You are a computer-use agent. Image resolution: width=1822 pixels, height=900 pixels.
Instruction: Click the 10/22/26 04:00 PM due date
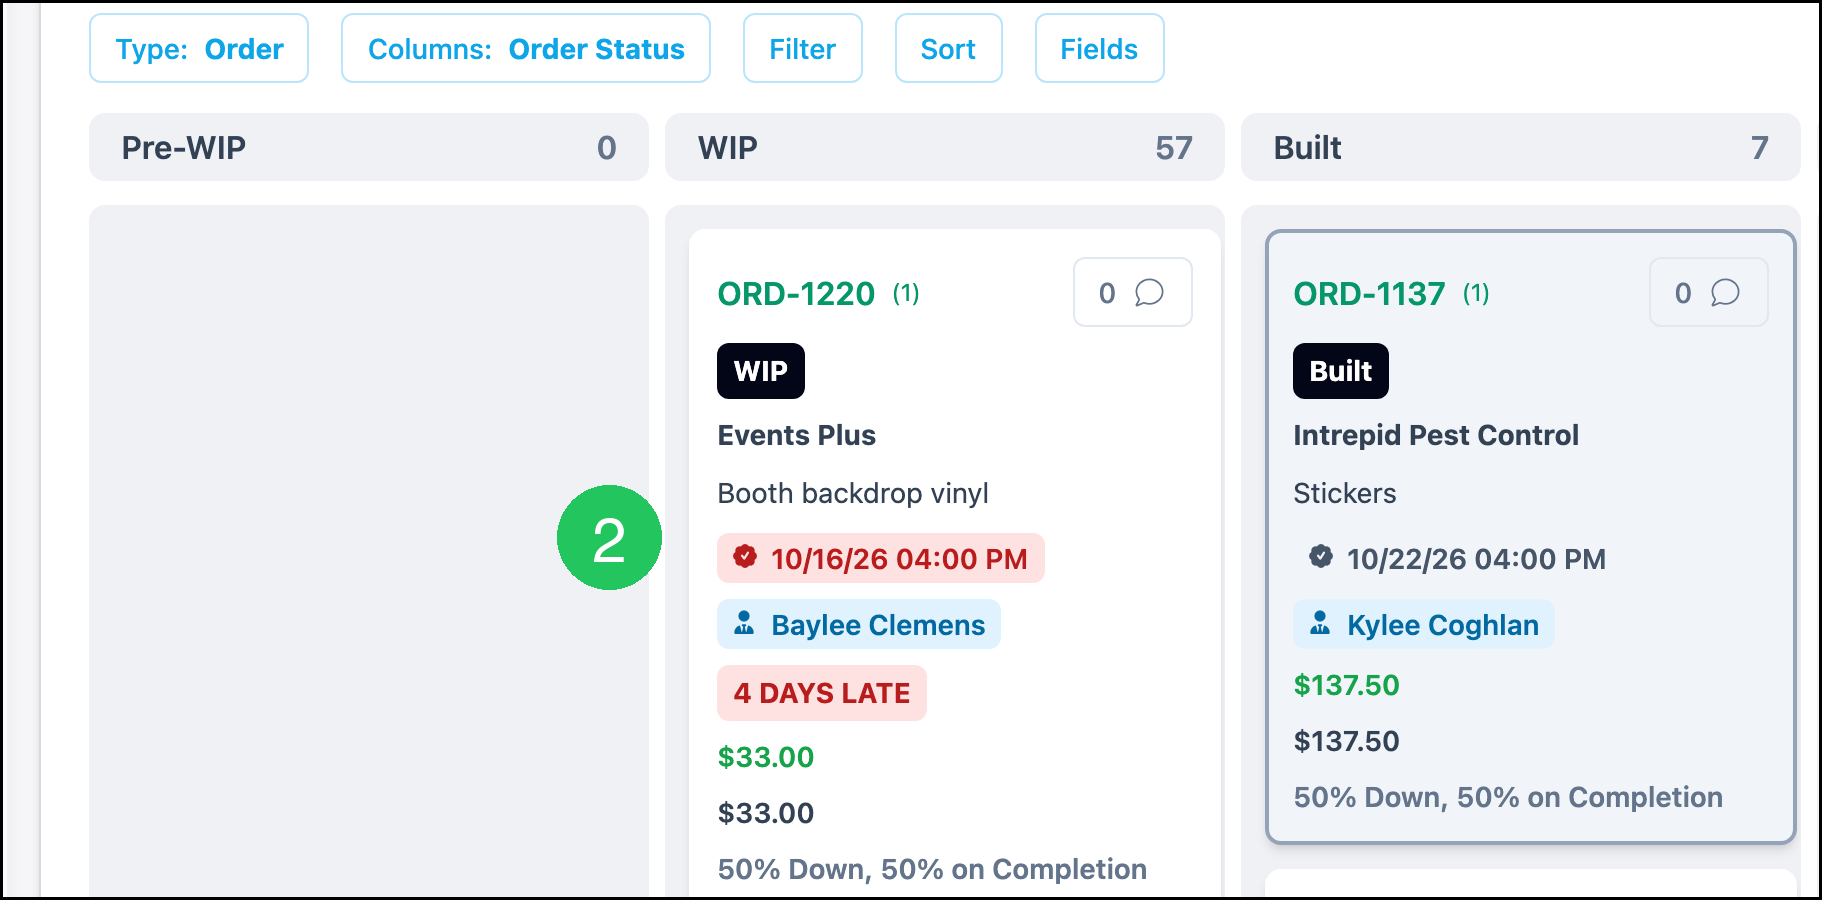(1457, 558)
